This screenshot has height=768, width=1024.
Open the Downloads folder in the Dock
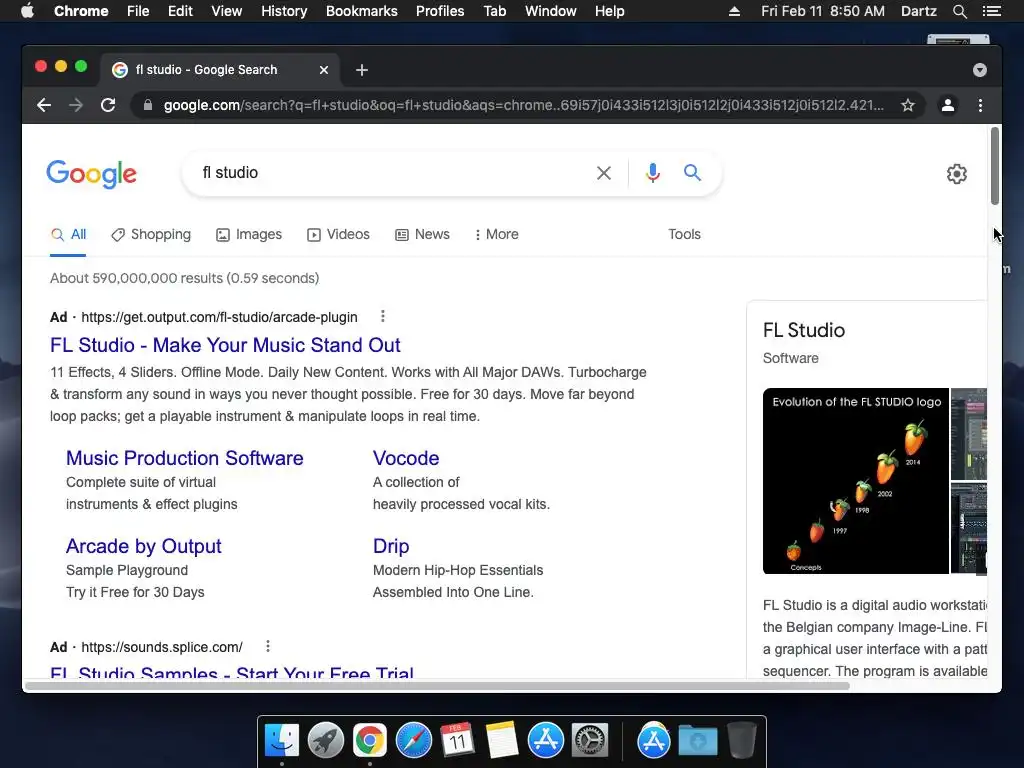tap(697, 740)
